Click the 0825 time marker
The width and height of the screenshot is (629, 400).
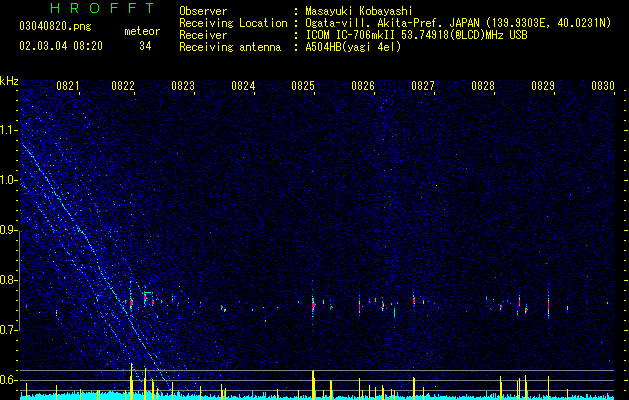pos(303,86)
